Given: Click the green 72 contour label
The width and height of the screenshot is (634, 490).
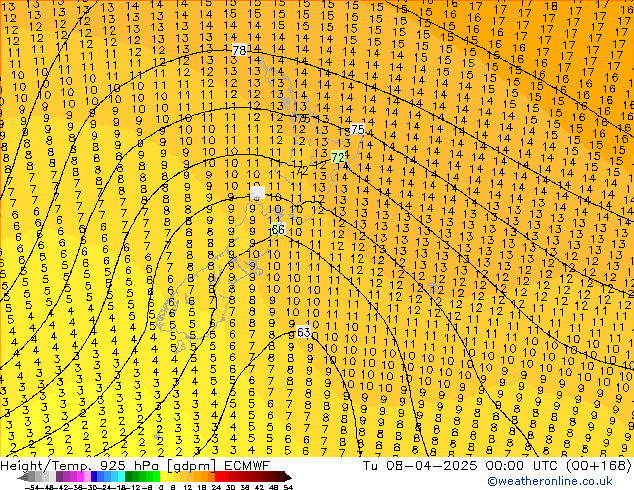Looking at the screenshot, I should [338, 157].
